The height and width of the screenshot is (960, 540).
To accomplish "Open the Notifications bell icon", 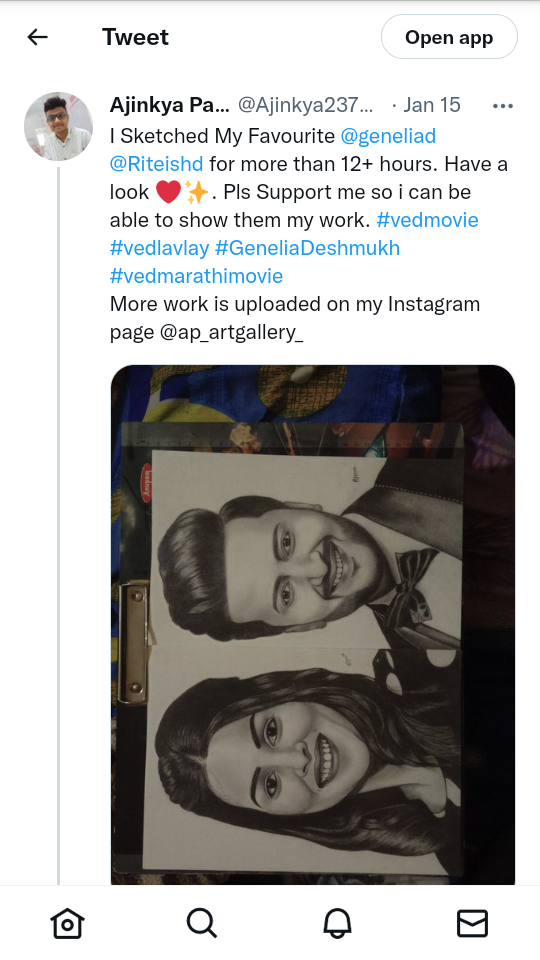I will pos(337,923).
